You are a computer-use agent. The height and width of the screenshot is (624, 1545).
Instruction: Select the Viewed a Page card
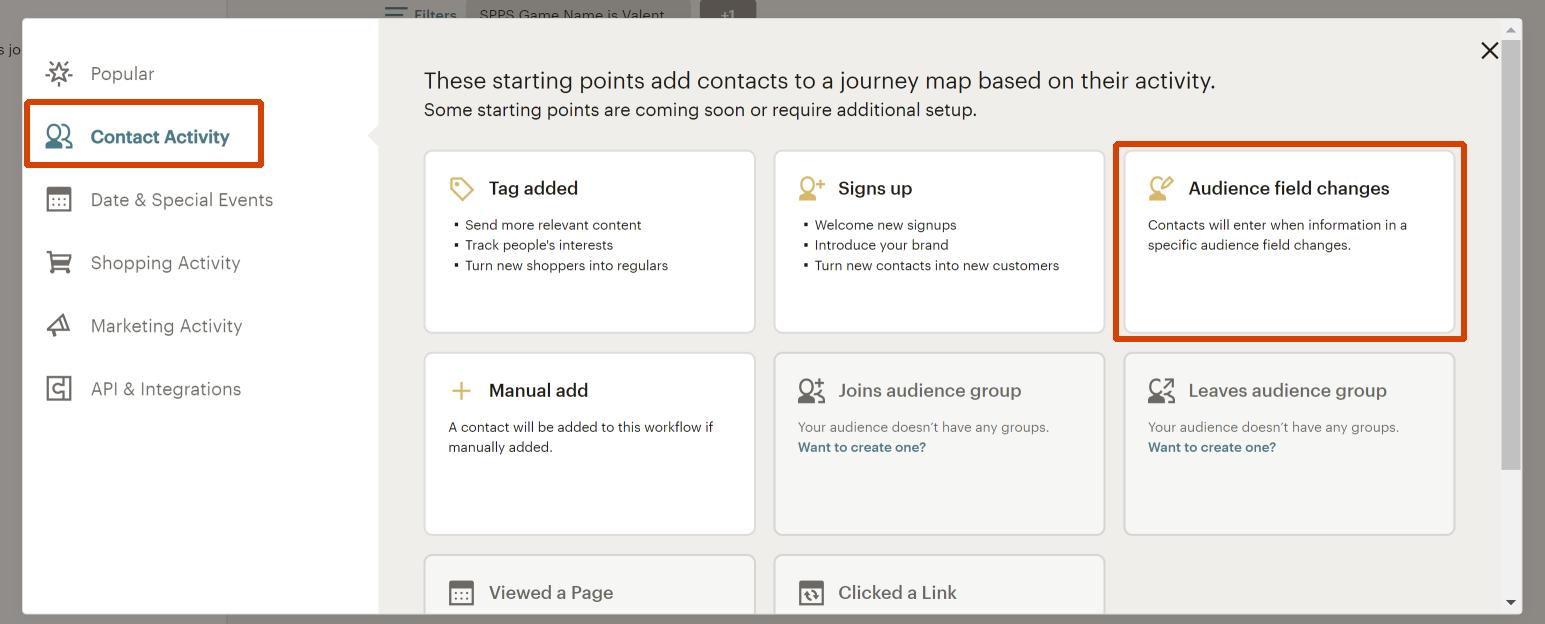click(589, 590)
